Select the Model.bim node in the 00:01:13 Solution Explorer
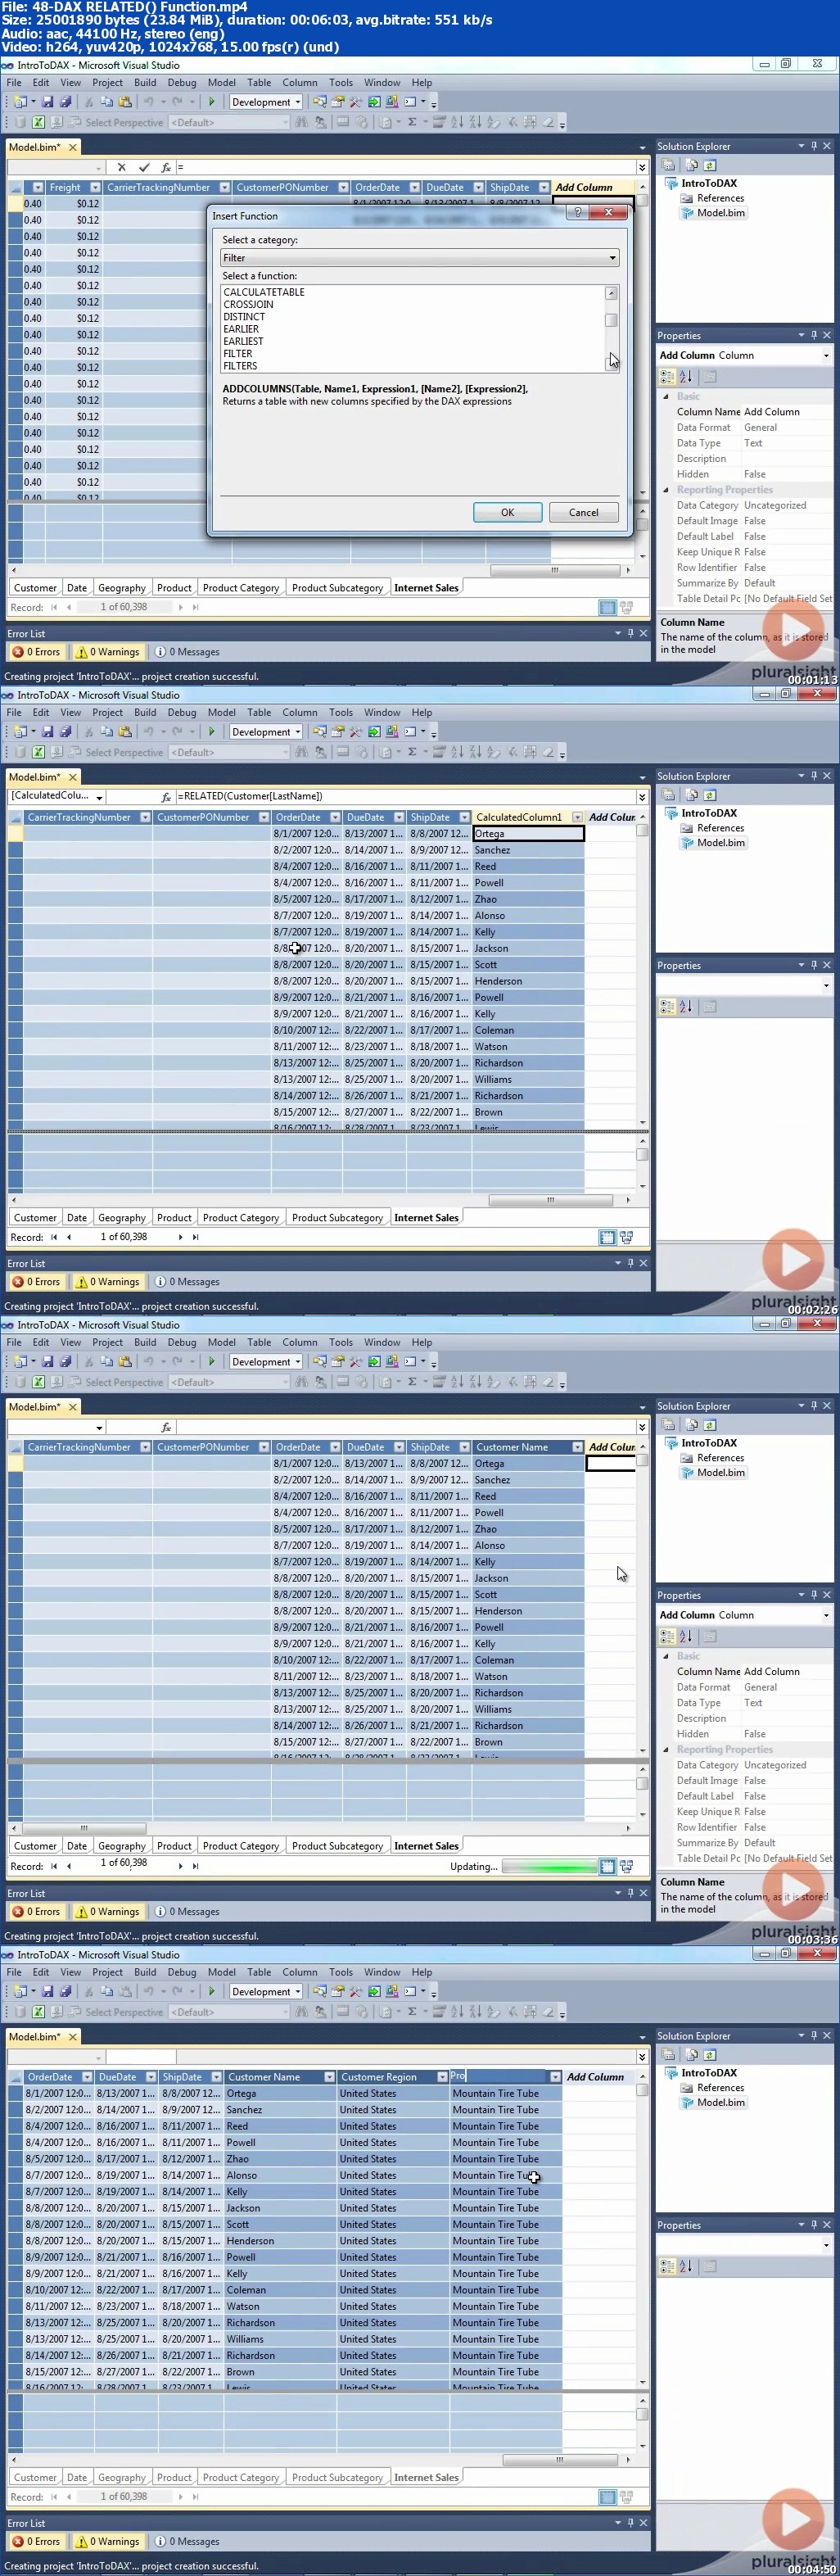 coord(712,213)
